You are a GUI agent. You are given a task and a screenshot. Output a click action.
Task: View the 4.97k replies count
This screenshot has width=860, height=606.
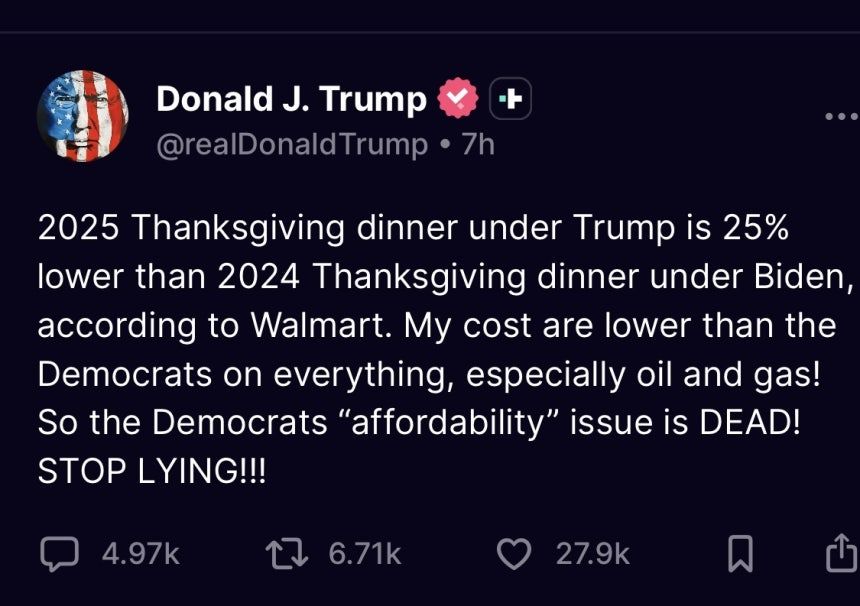click(141, 553)
